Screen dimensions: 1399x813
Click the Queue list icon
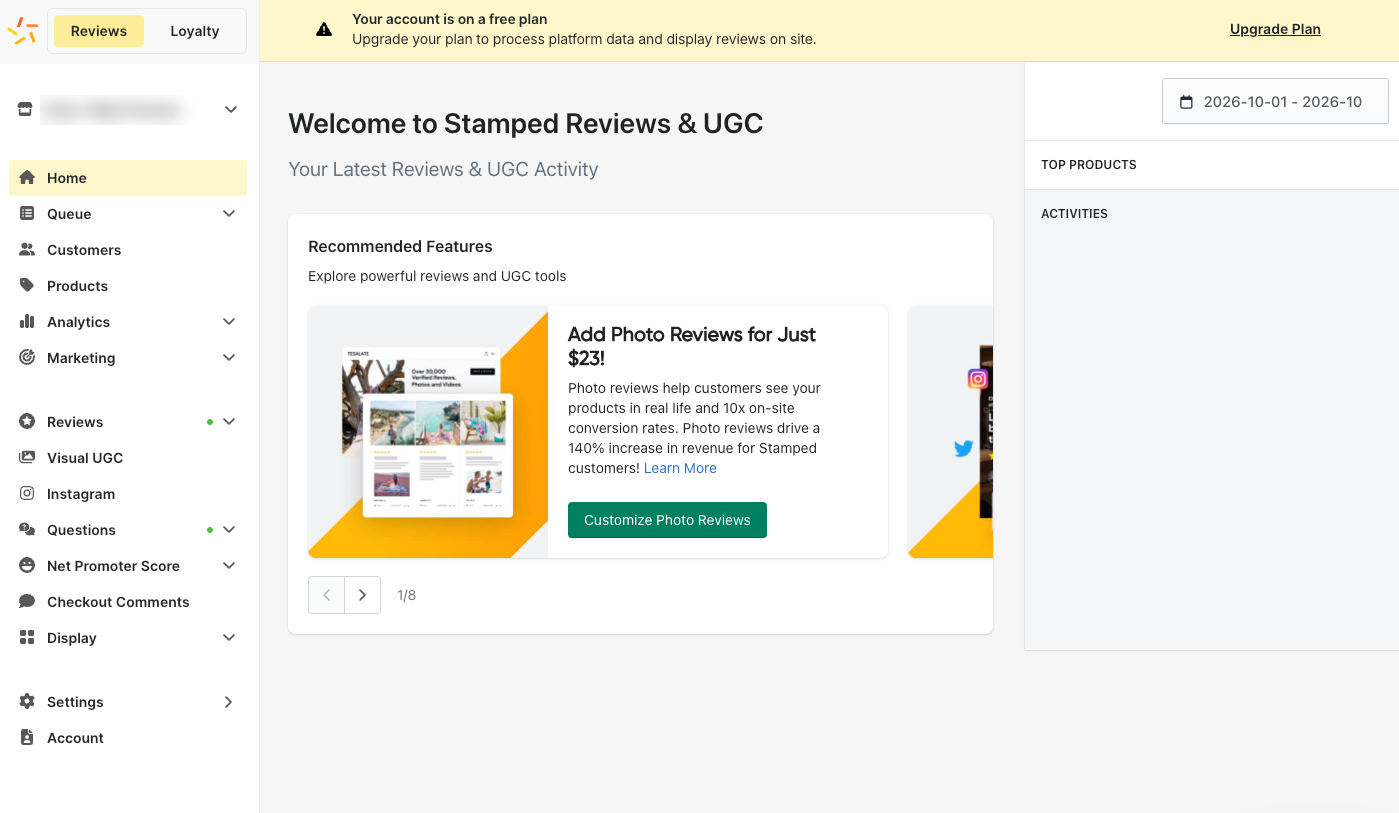point(27,214)
